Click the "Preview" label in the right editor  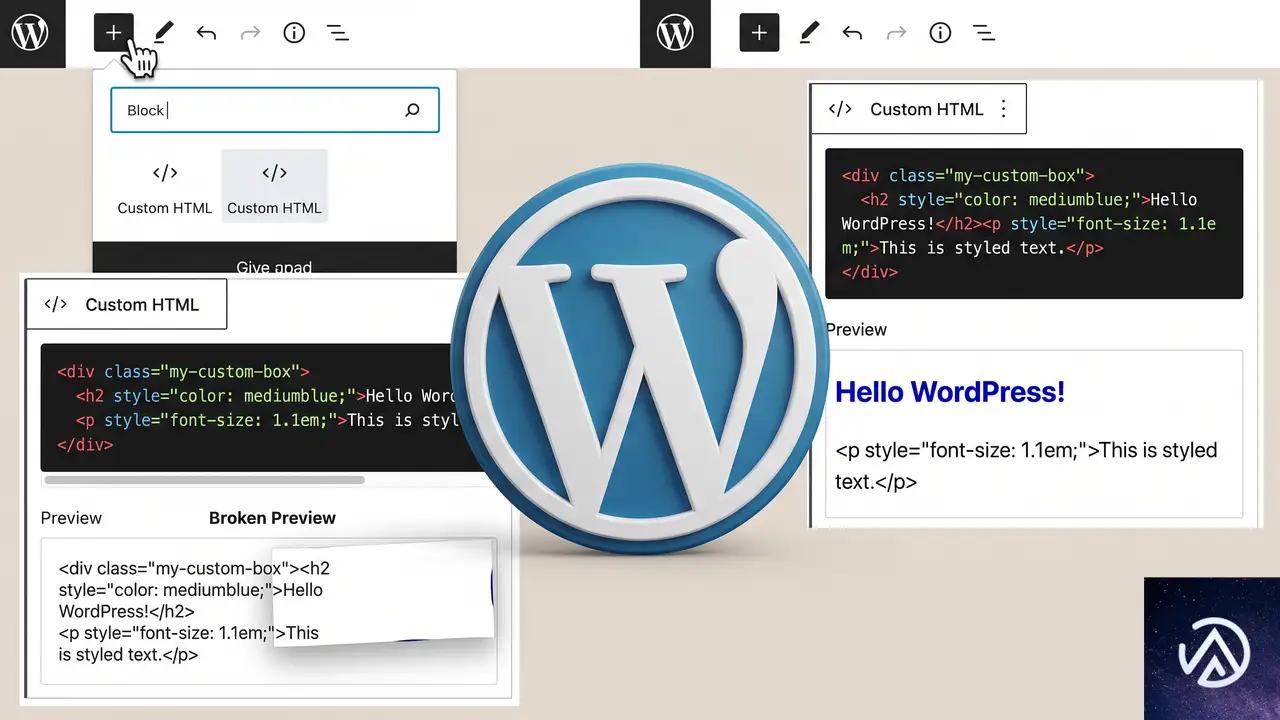(857, 329)
